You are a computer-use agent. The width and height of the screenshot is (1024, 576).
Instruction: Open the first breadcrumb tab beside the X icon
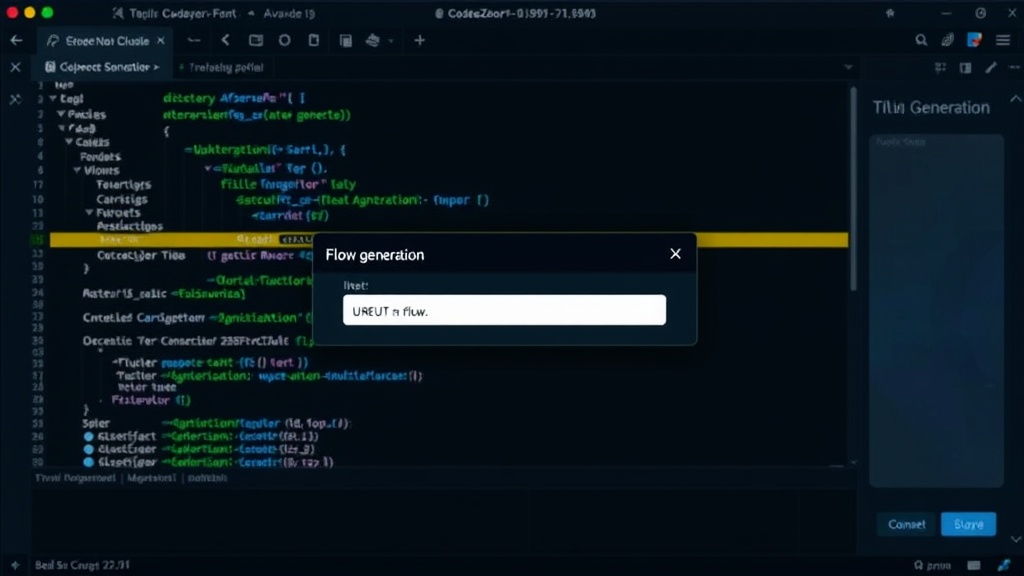coord(103,67)
